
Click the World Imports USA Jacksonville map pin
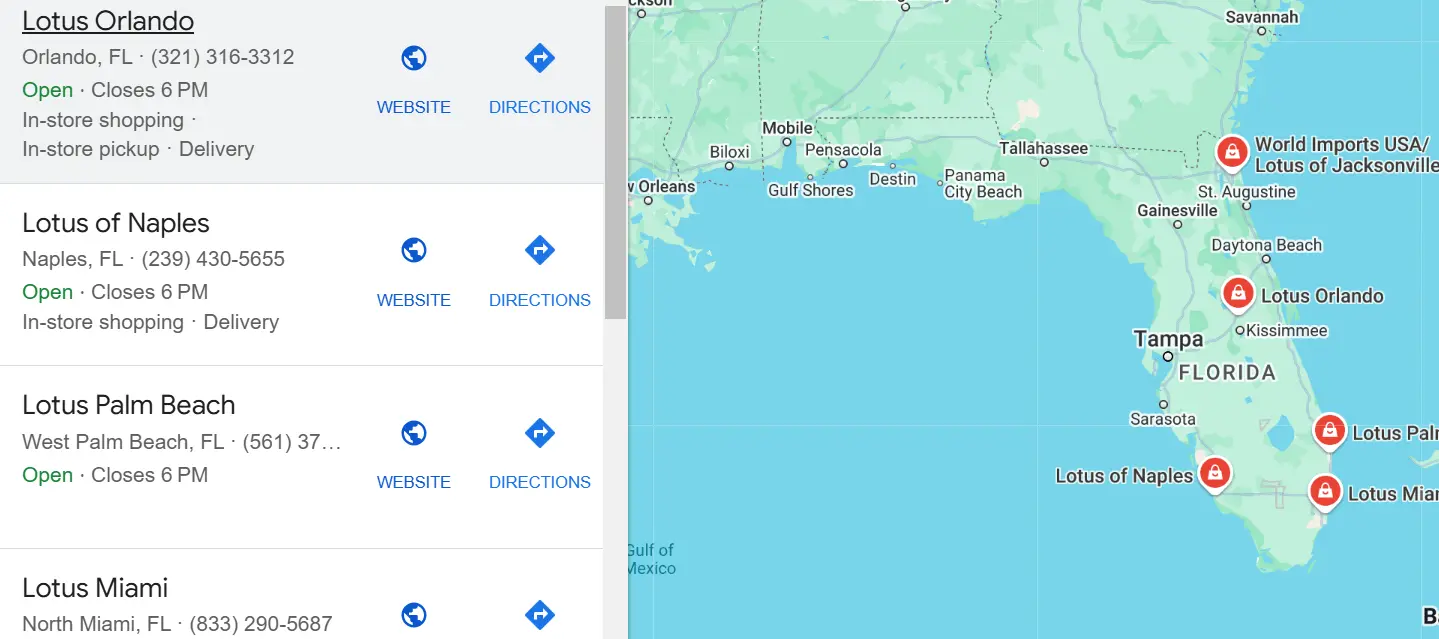(x=1232, y=152)
